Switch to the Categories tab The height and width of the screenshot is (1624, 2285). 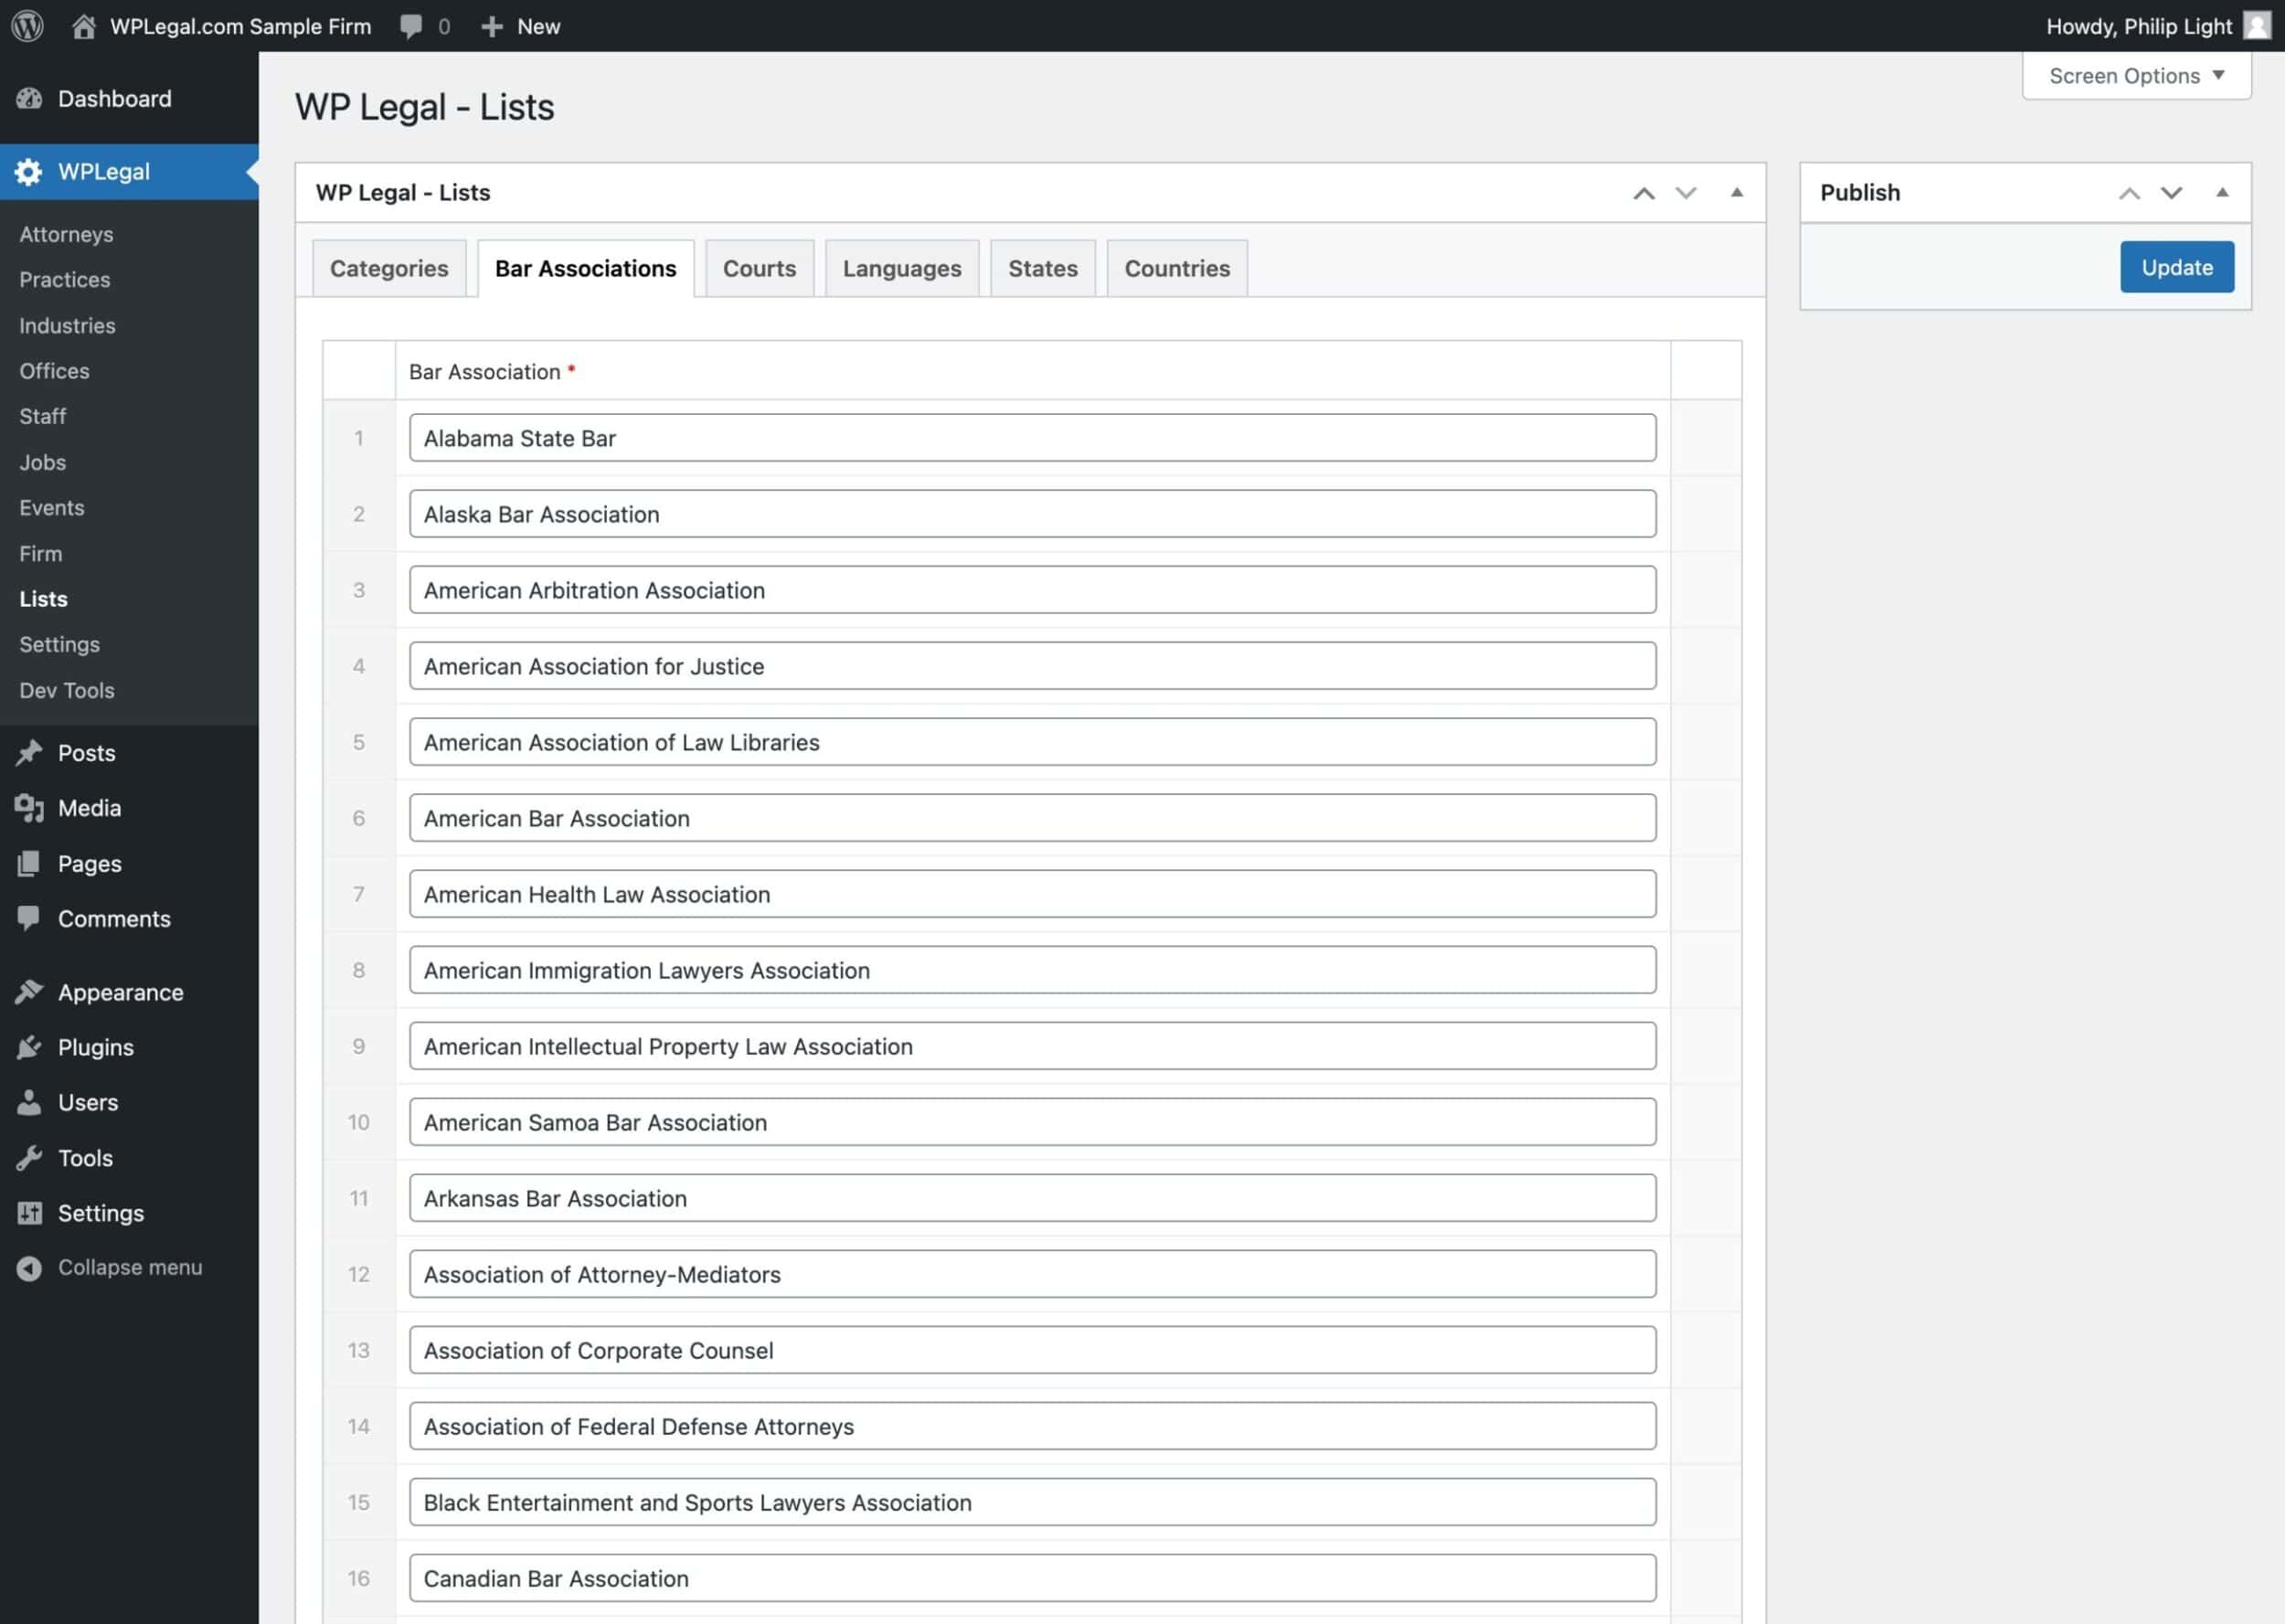pyautogui.click(x=389, y=268)
